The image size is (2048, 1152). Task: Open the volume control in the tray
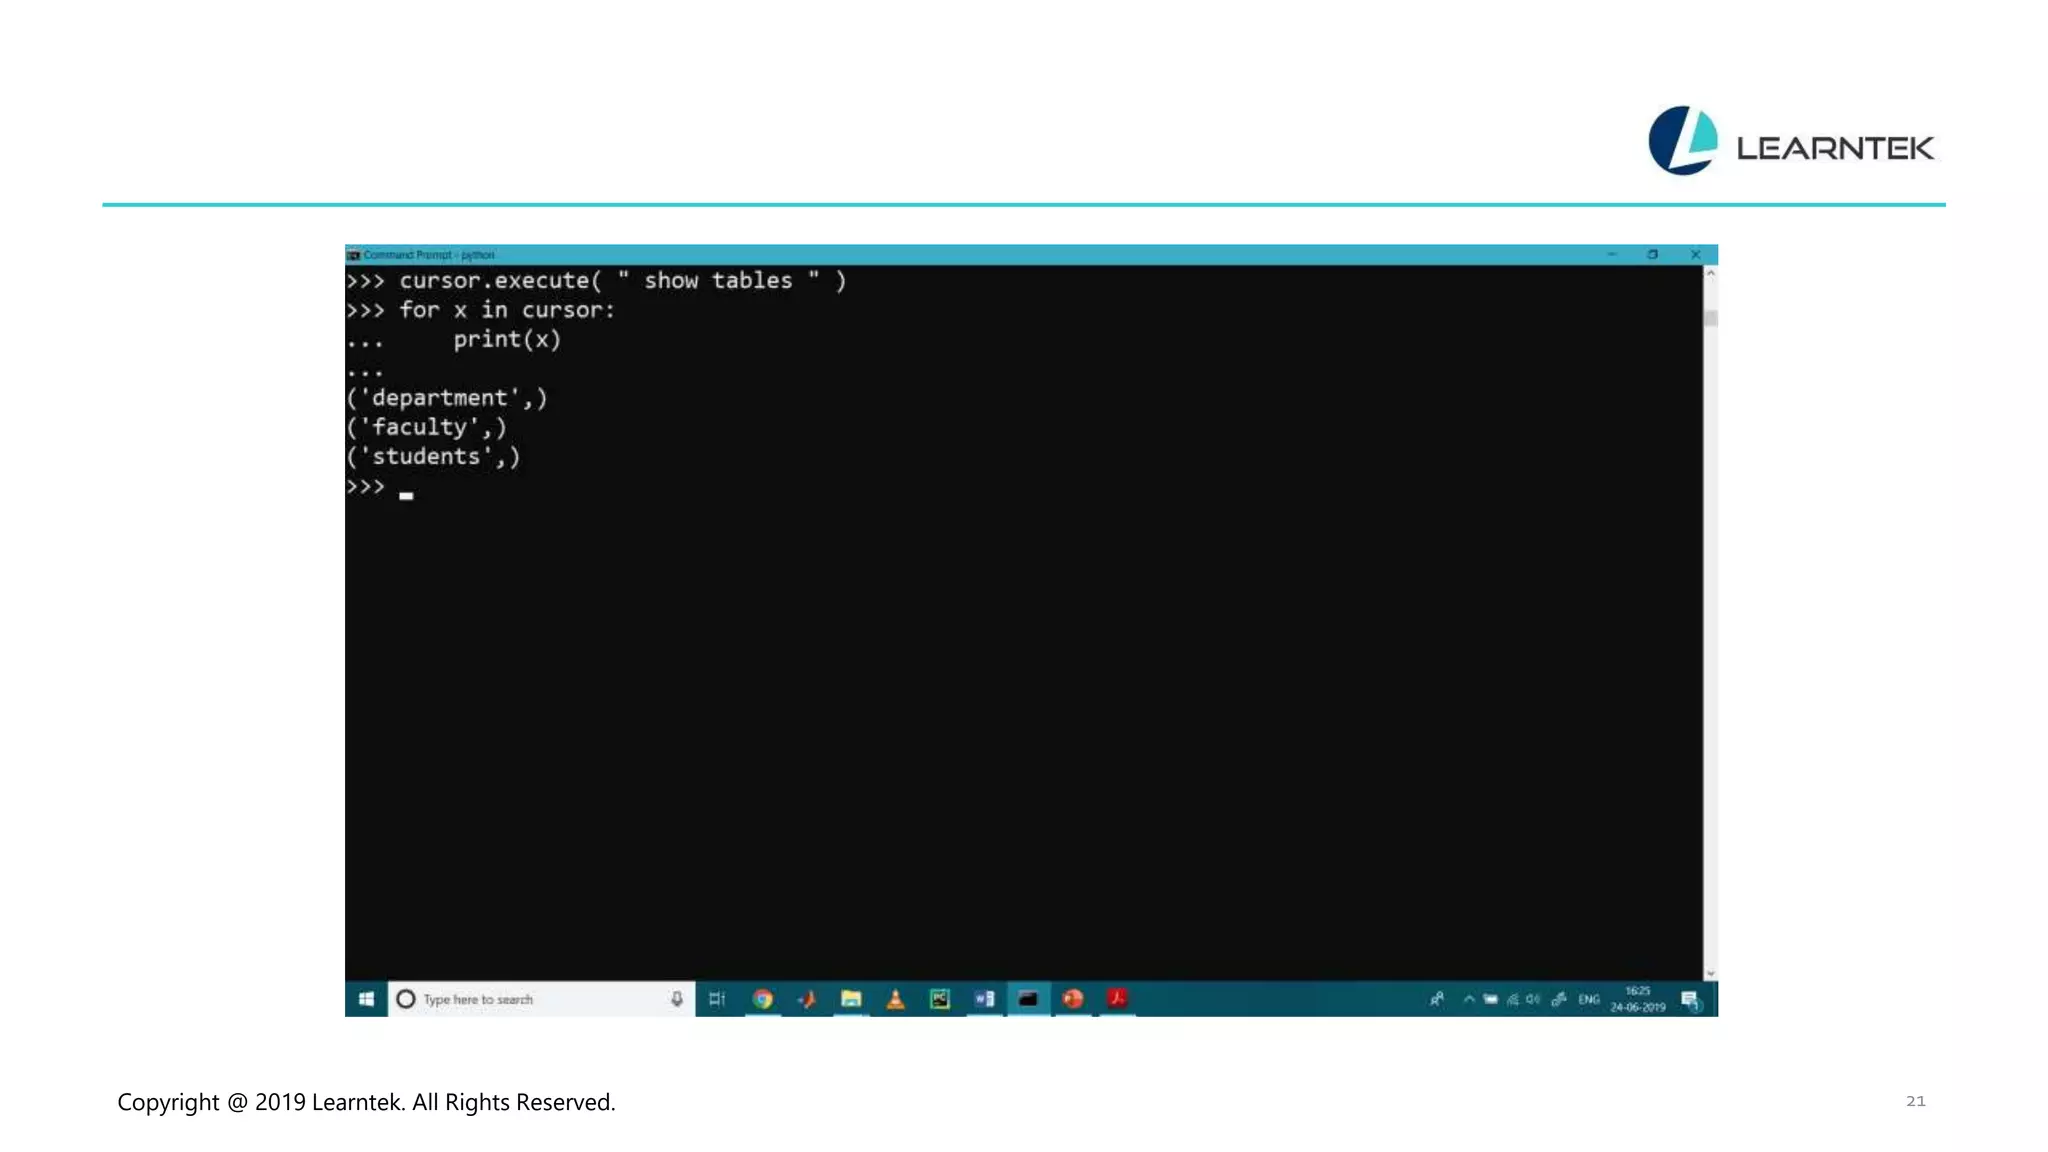[x=1533, y=999]
